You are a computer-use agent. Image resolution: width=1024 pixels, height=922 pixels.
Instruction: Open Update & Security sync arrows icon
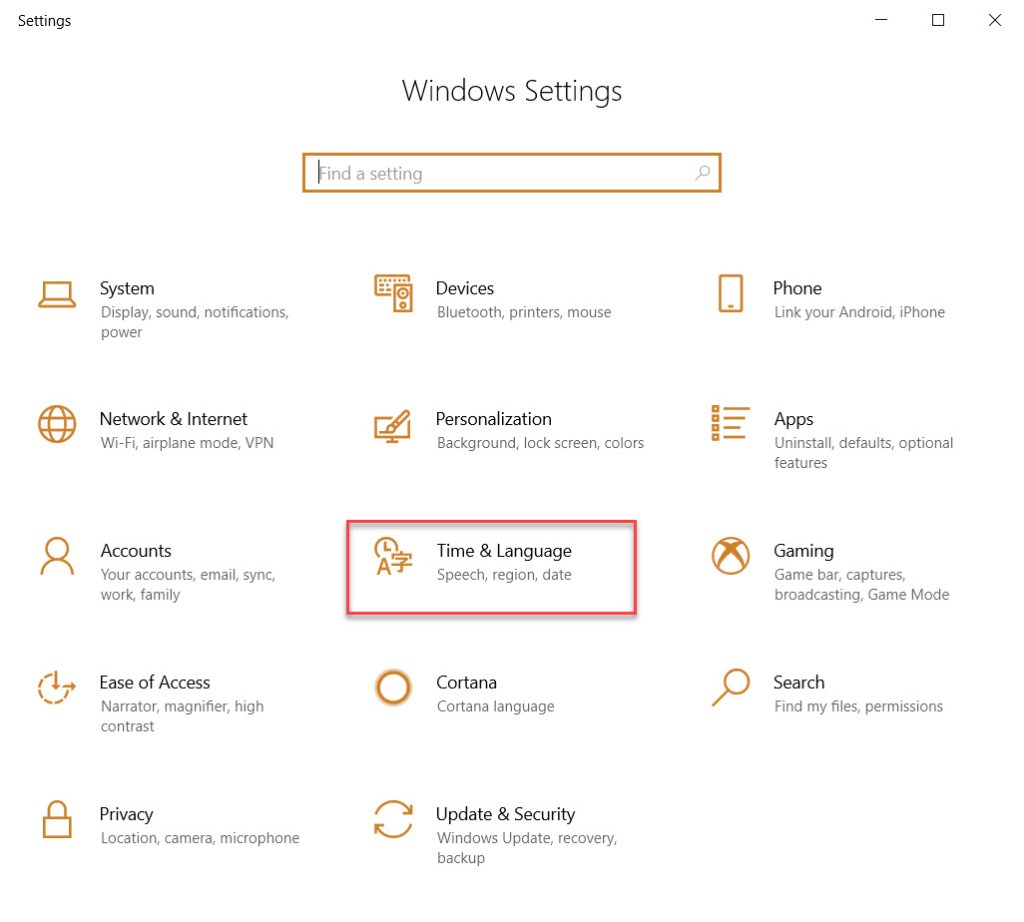pyautogui.click(x=393, y=820)
